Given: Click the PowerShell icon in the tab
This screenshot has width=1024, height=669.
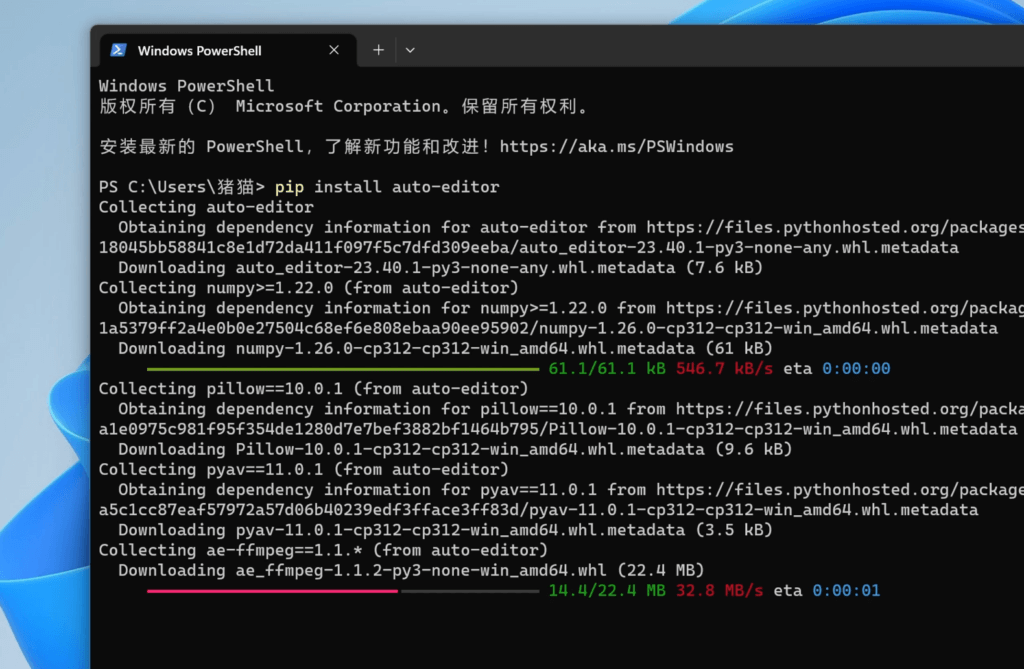Looking at the screenshot, I should (x=118, y=50).
